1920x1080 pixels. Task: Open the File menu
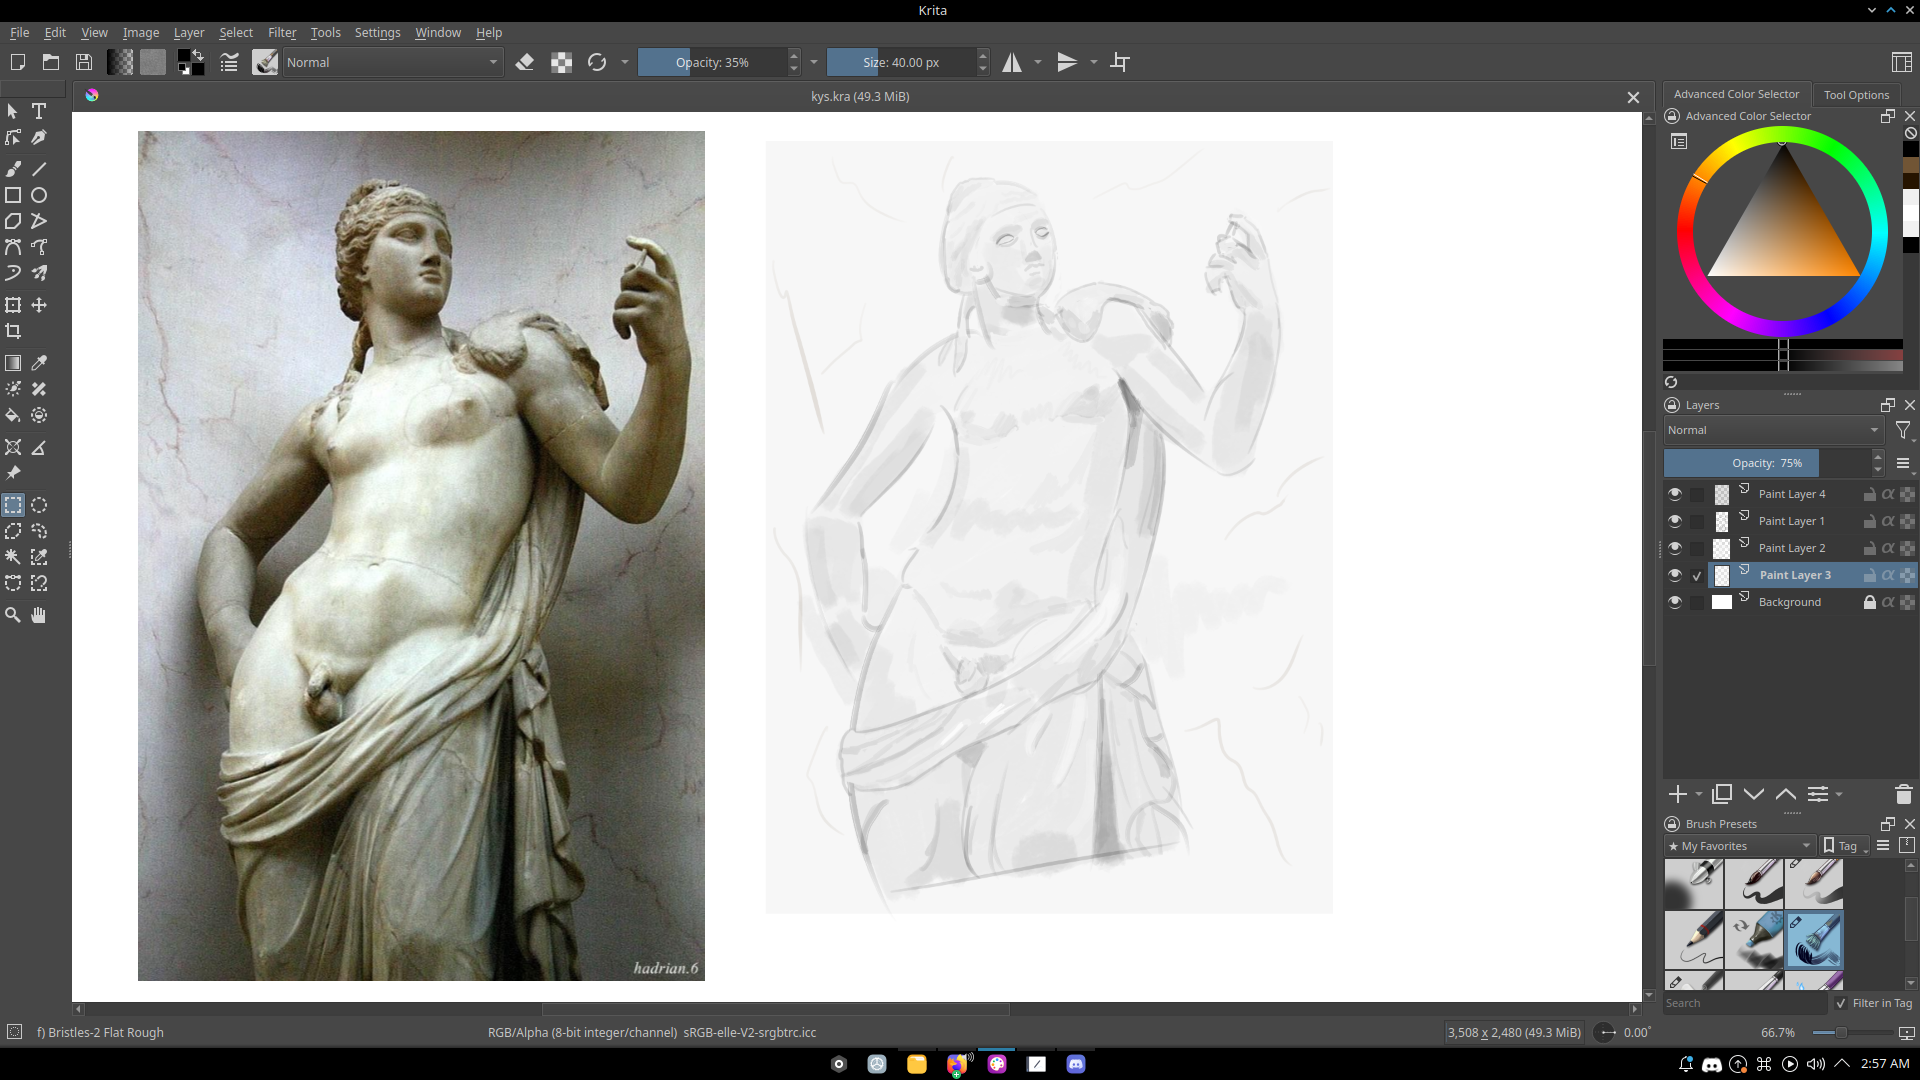pyautogui.click(x=19, y=32)
